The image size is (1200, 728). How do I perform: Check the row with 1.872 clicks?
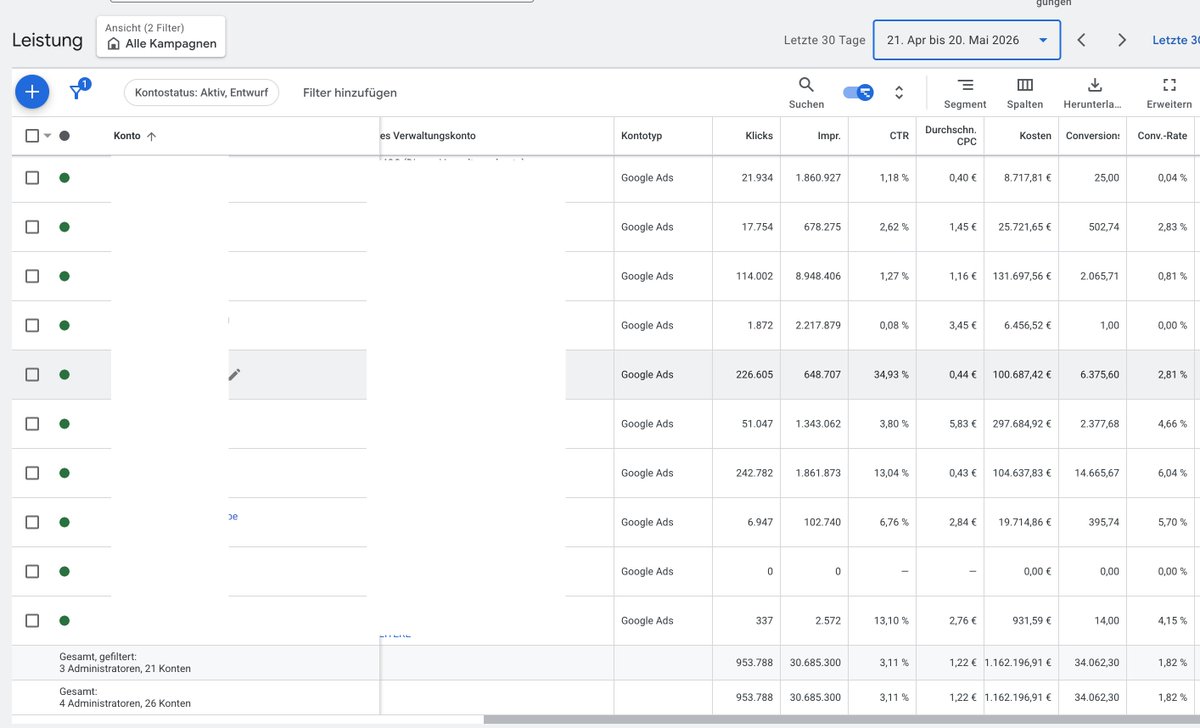(x=32, y=325)
